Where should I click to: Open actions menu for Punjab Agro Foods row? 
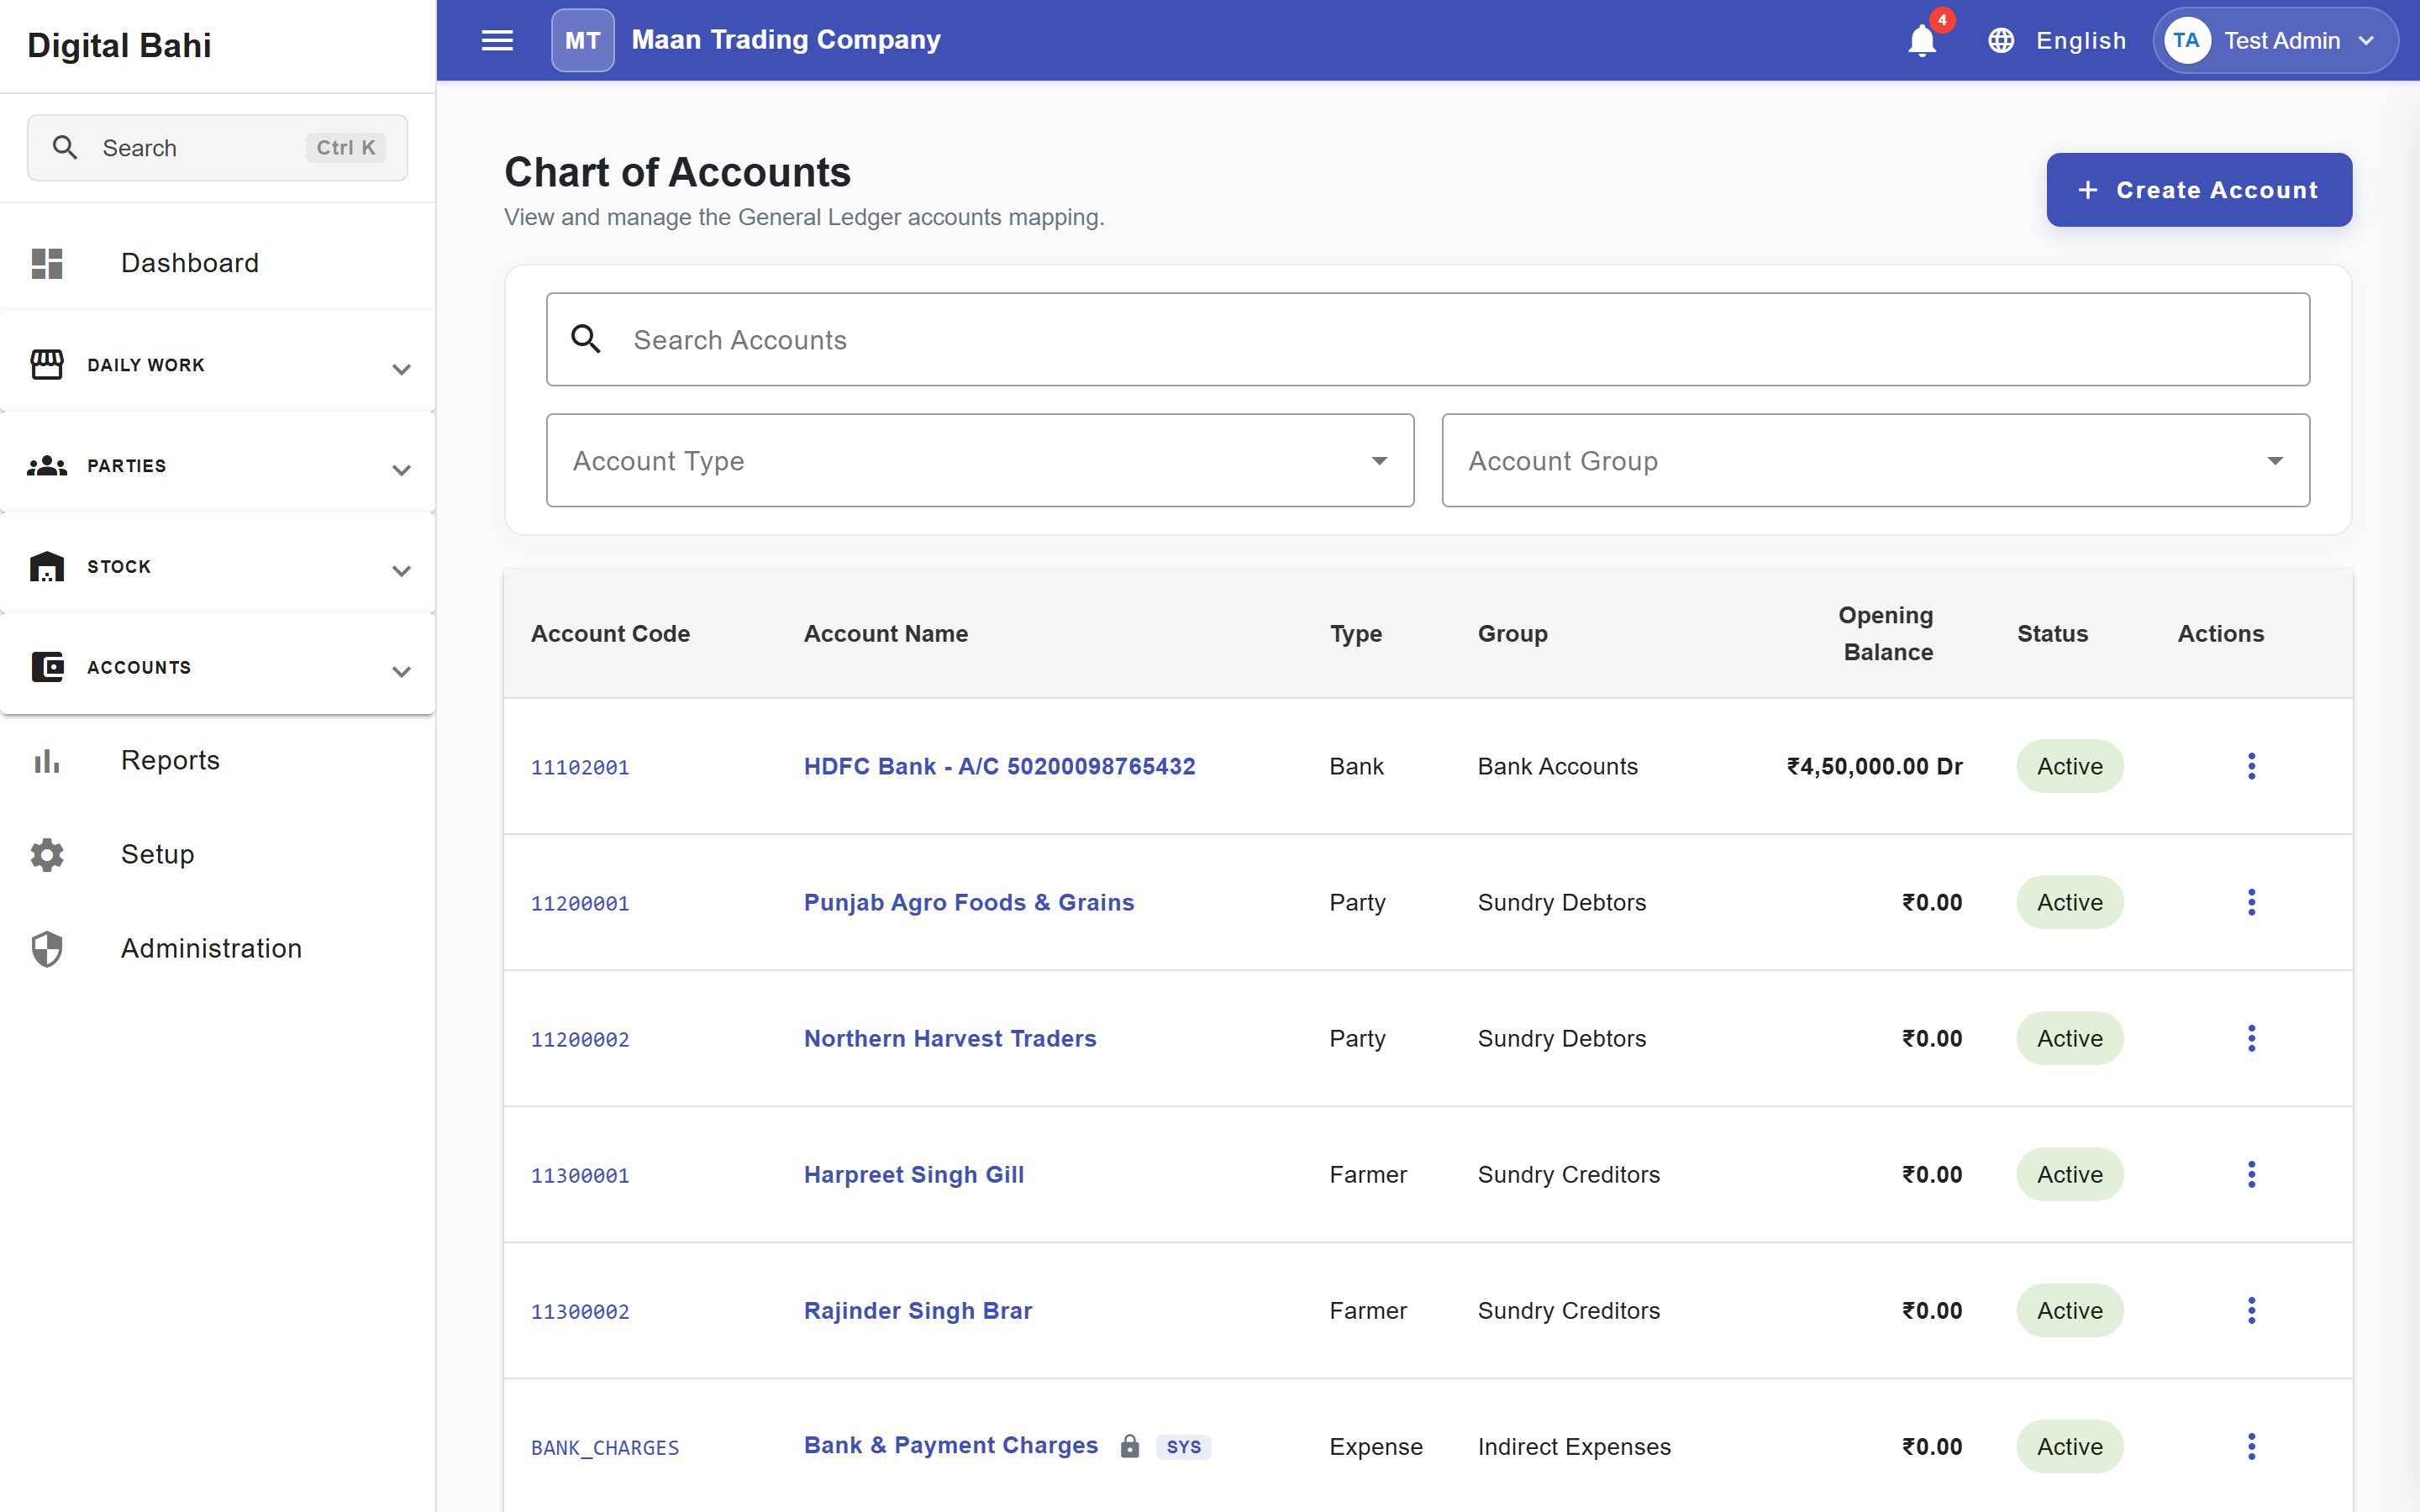pyautogui.click(x=2251, y=902)
